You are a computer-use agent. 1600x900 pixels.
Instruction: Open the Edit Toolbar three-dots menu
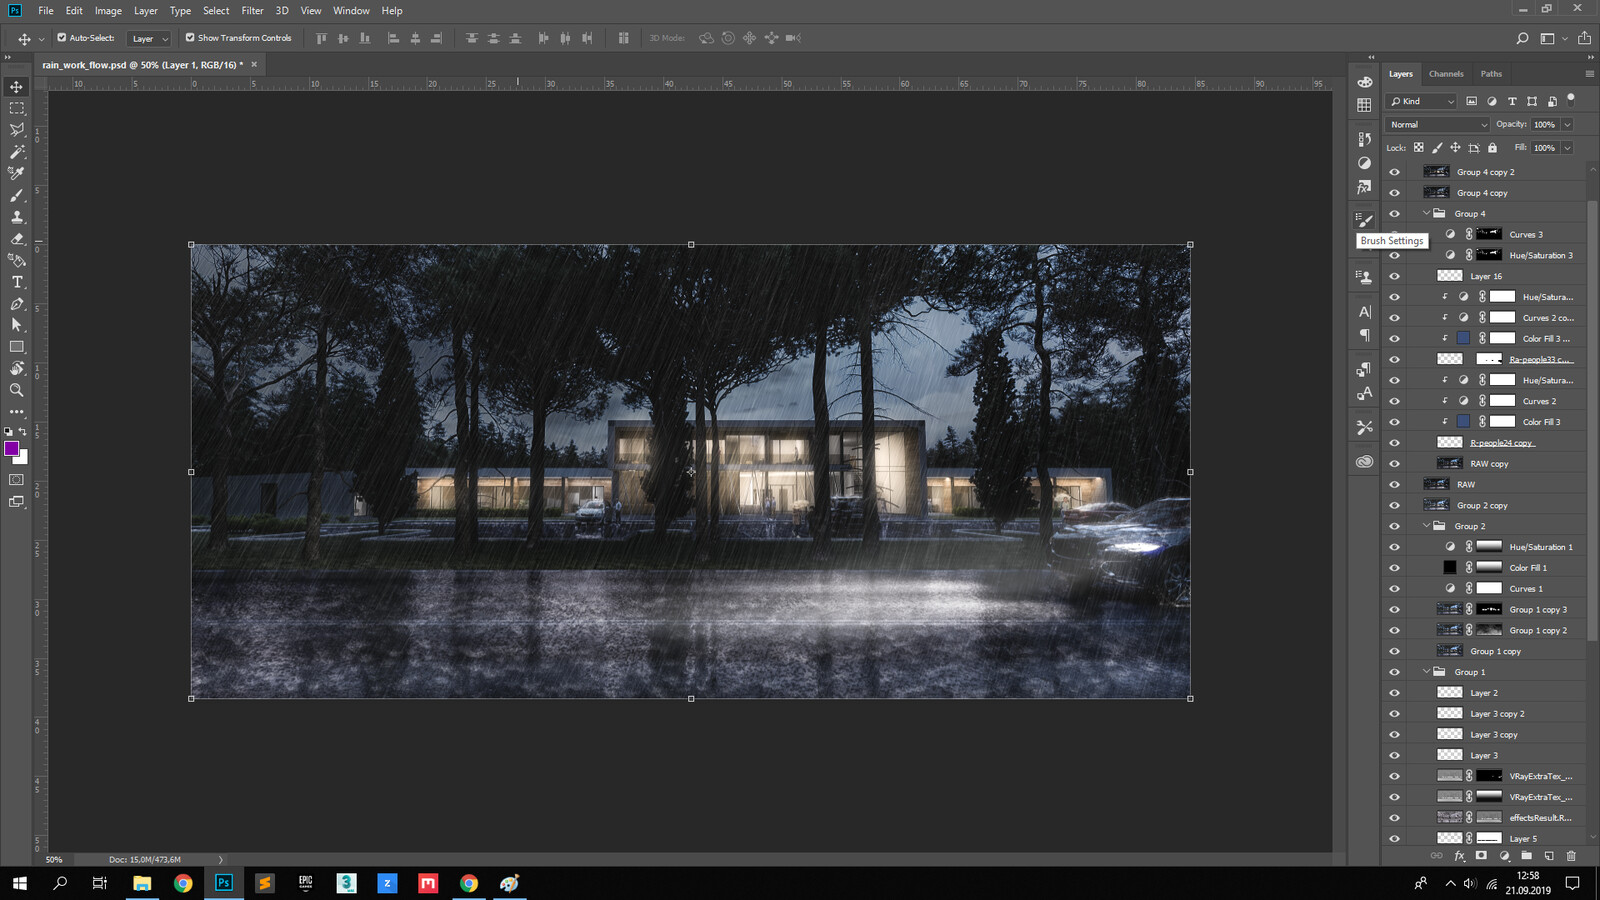(17, 411)
